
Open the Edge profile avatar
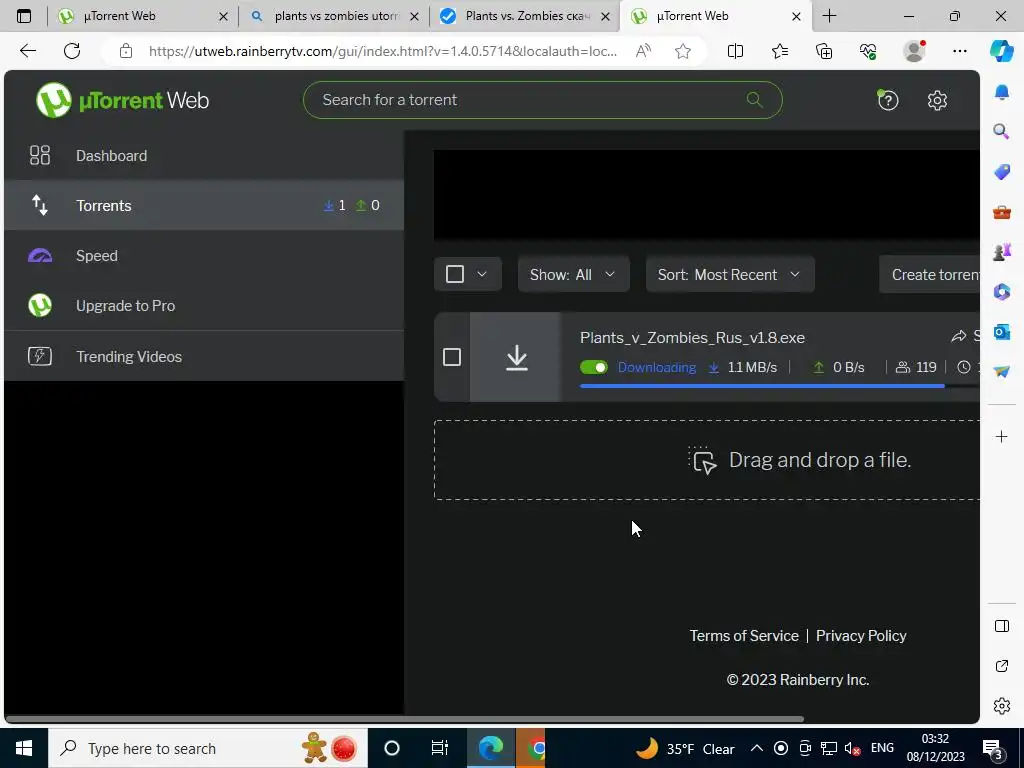tap(914, 51)
